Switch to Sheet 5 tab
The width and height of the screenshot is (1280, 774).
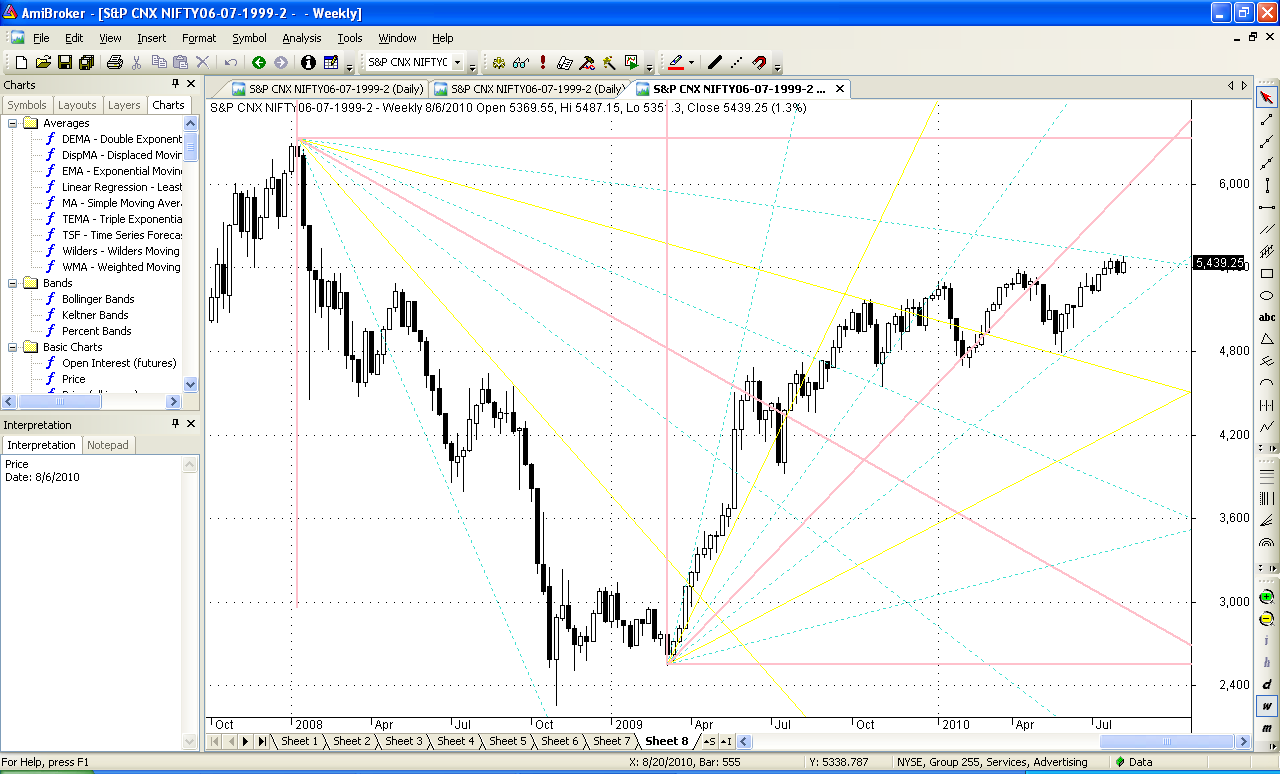click(x=508, y=741)
